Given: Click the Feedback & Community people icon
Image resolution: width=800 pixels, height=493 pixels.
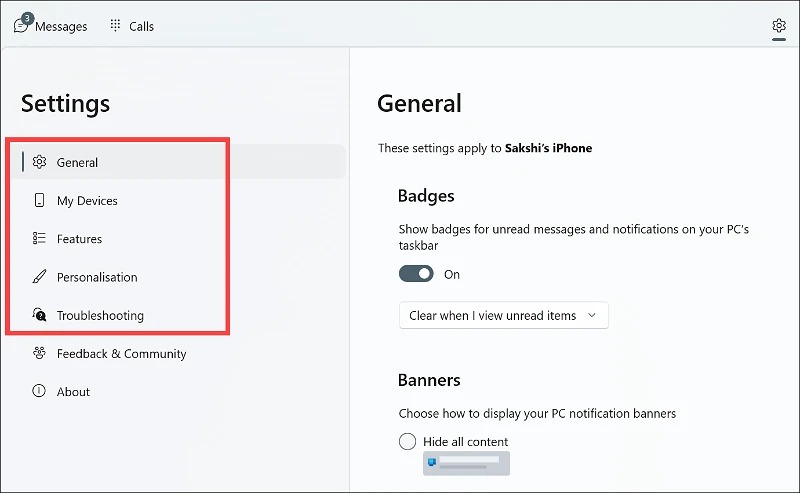Looking at the screenshot, I should [x=39, y=353].
